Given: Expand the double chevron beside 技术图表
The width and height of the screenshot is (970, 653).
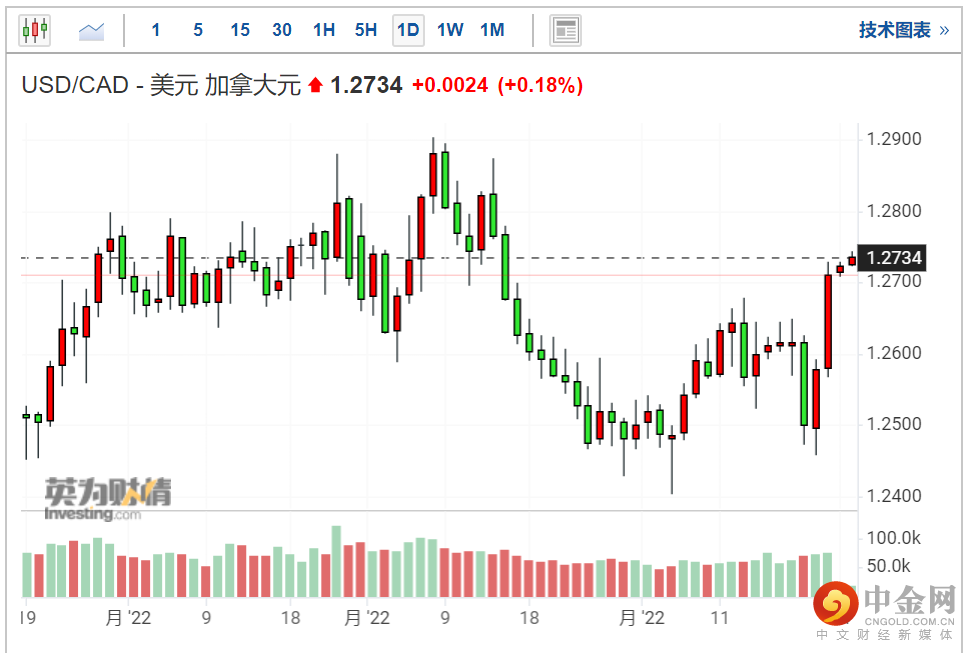Looking at the screenshot, I should click(944, 30).
